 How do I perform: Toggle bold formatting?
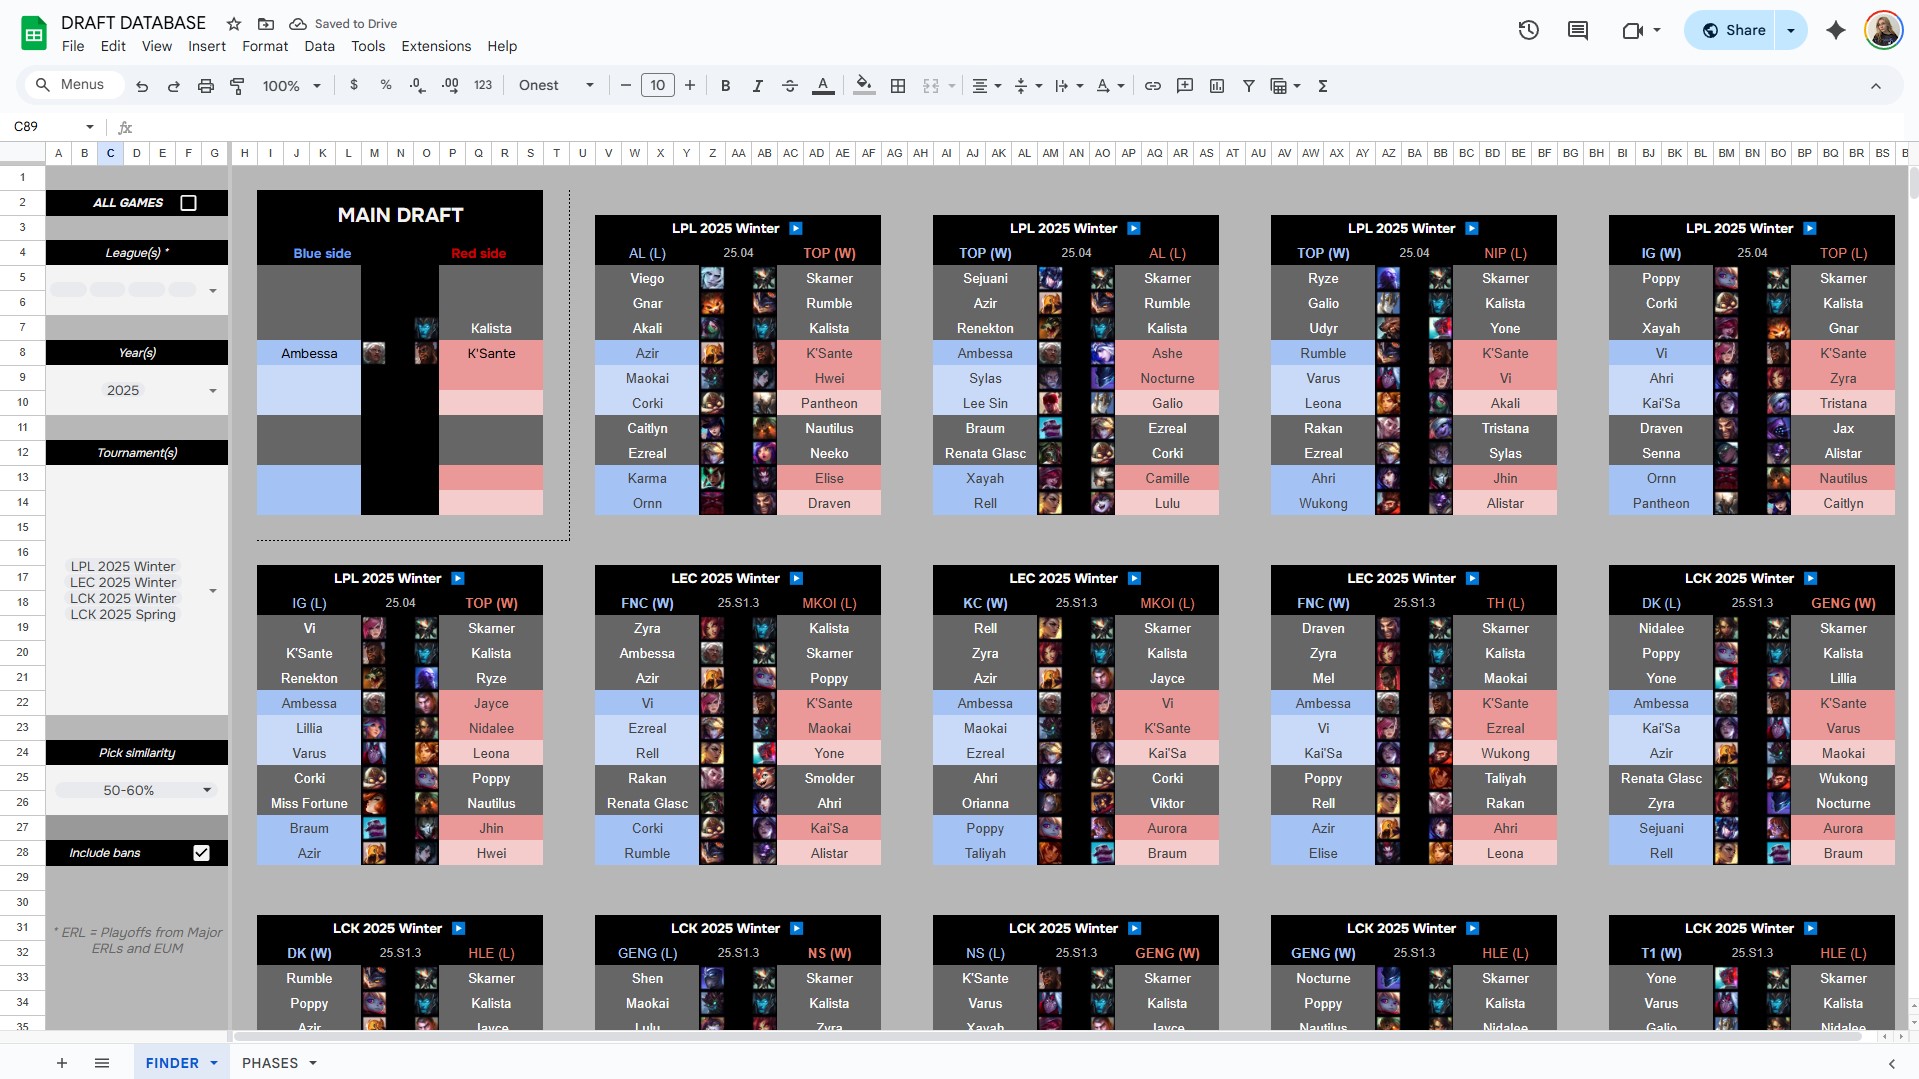(726, 86)
